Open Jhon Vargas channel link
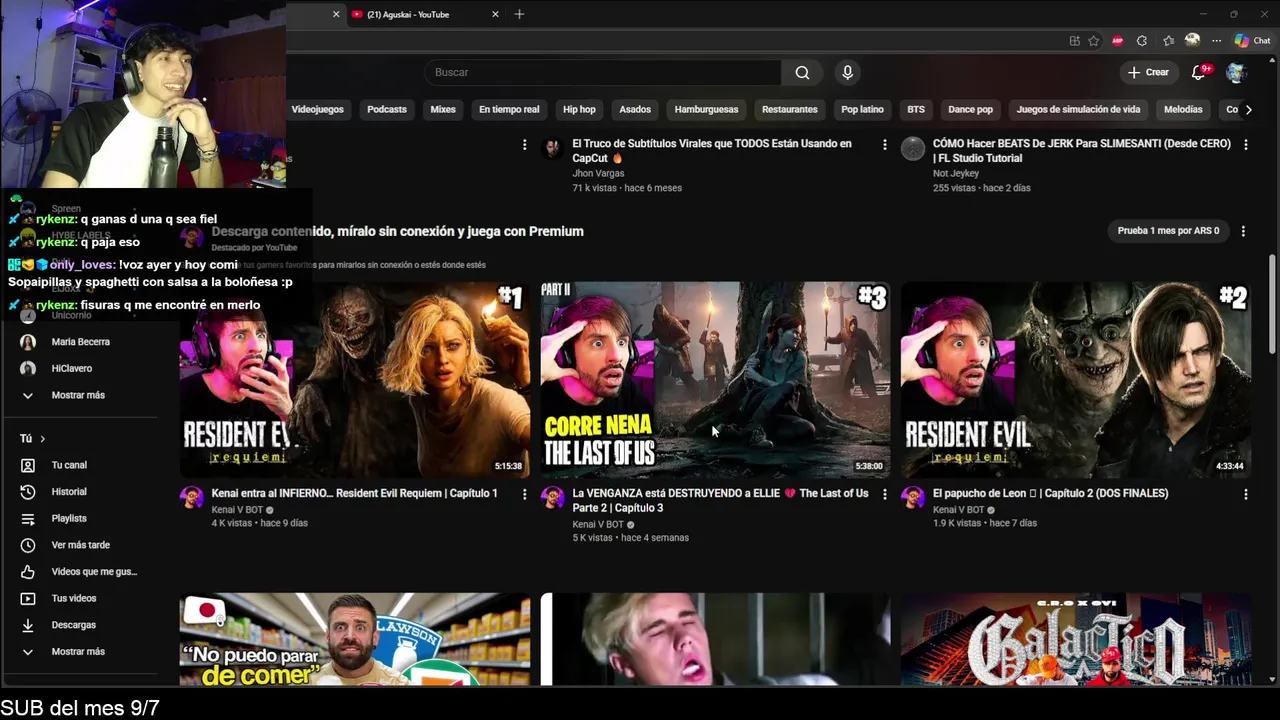This screenshot has height=720, width=1280. (x=598, y=173)
